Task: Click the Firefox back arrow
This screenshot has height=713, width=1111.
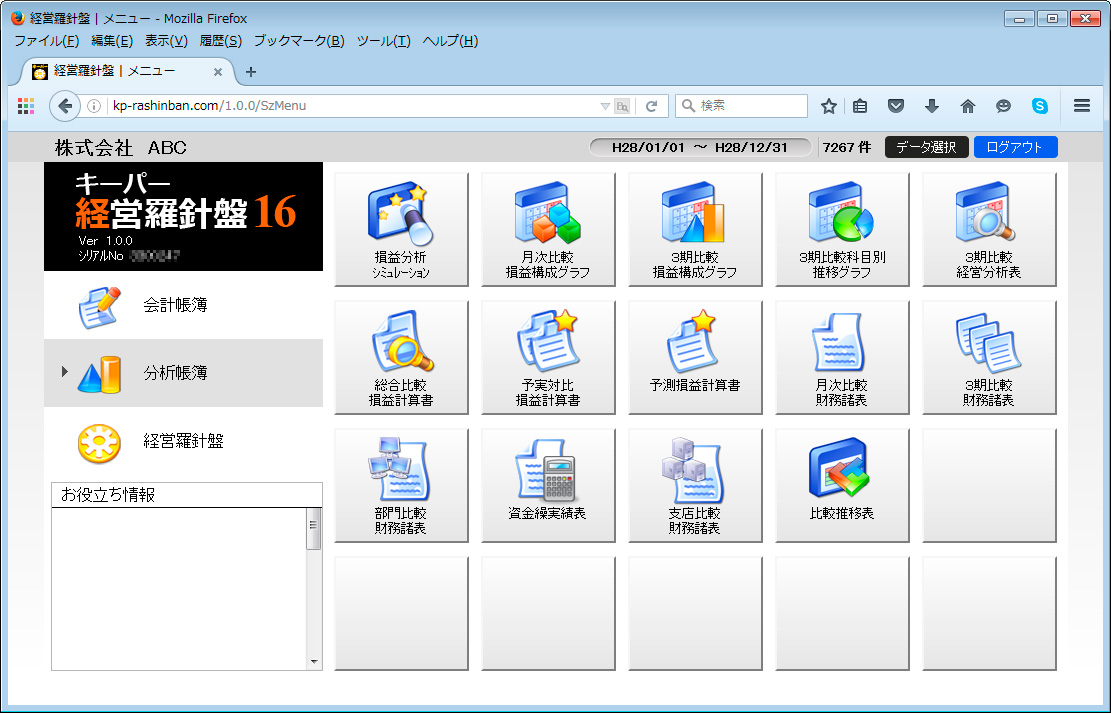Action: [64, 106]
